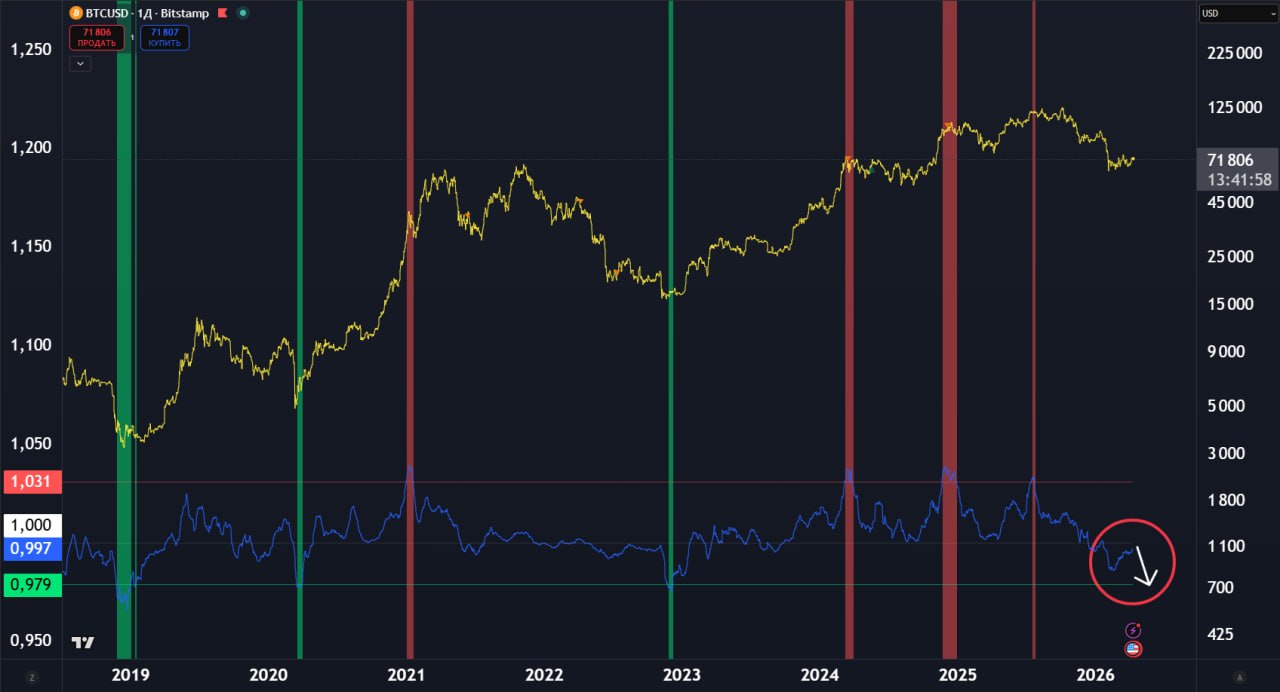Click the 1,050 left scale label
This screenshot has height=692, width=1280.
pyautogui.click(x=30, y=443)
